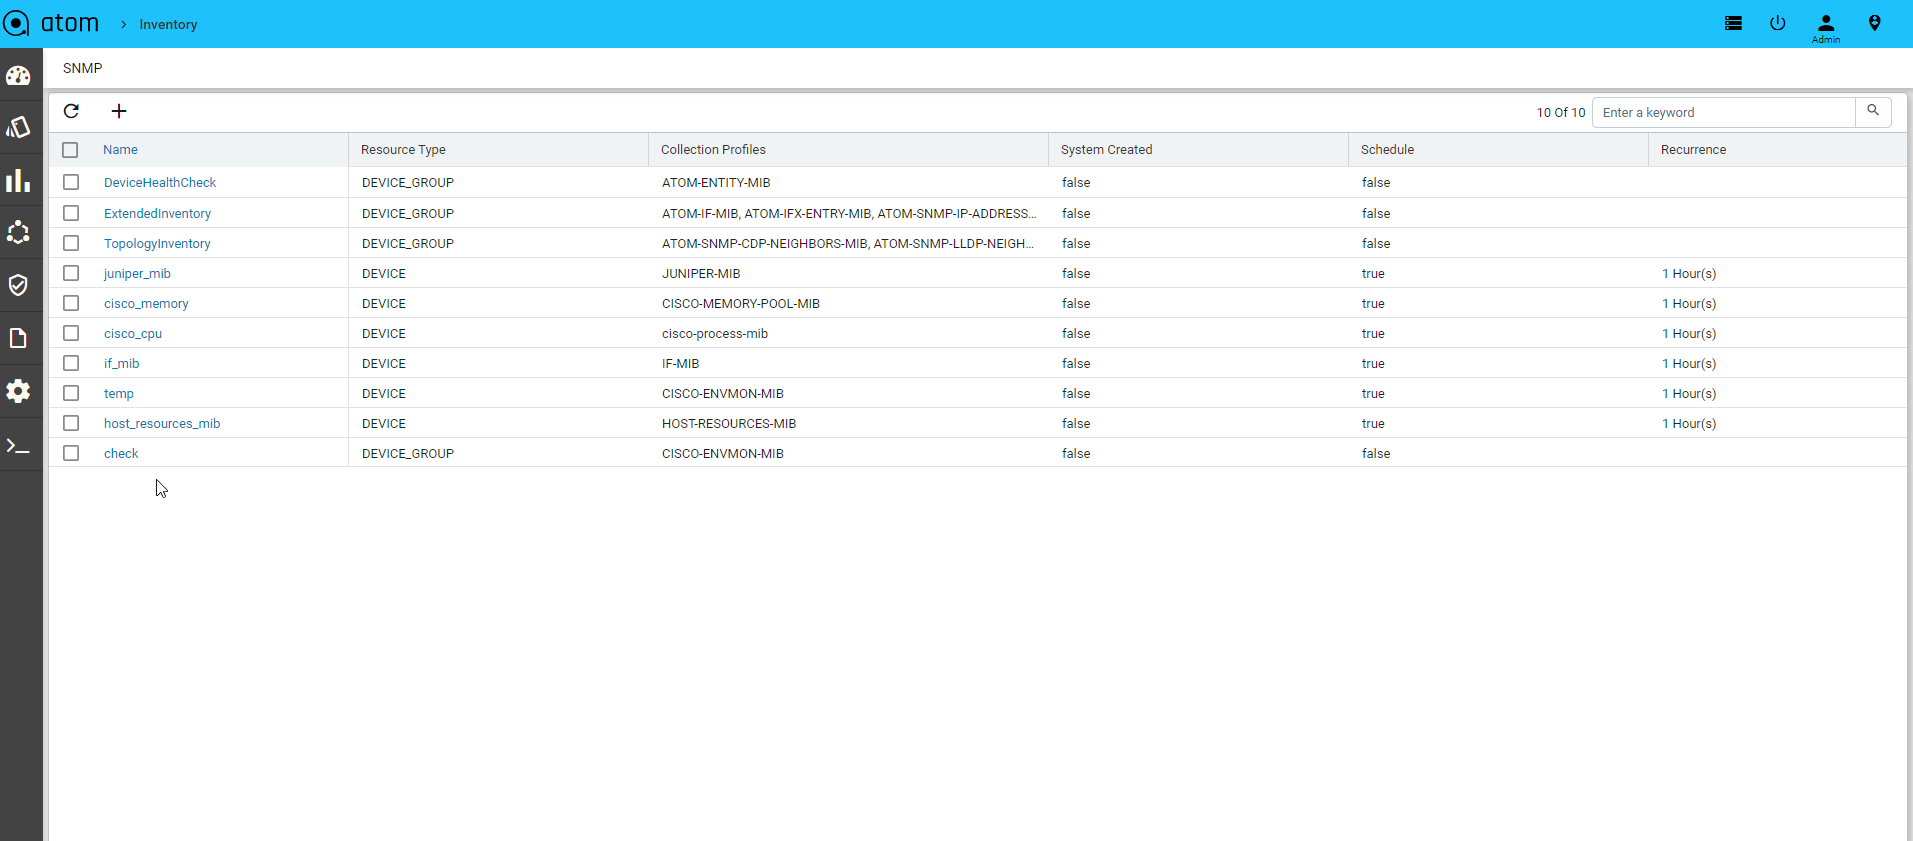Viewport: 1913px width, 841px height.
Task: Open the server list icon in top bar
Action: pos(1733,23)
